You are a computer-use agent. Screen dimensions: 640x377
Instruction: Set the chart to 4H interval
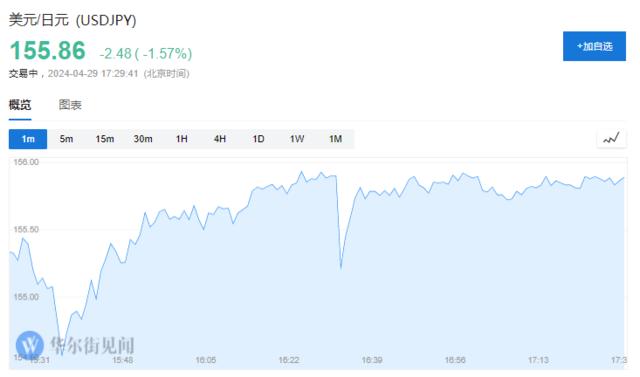pos(220,139)
